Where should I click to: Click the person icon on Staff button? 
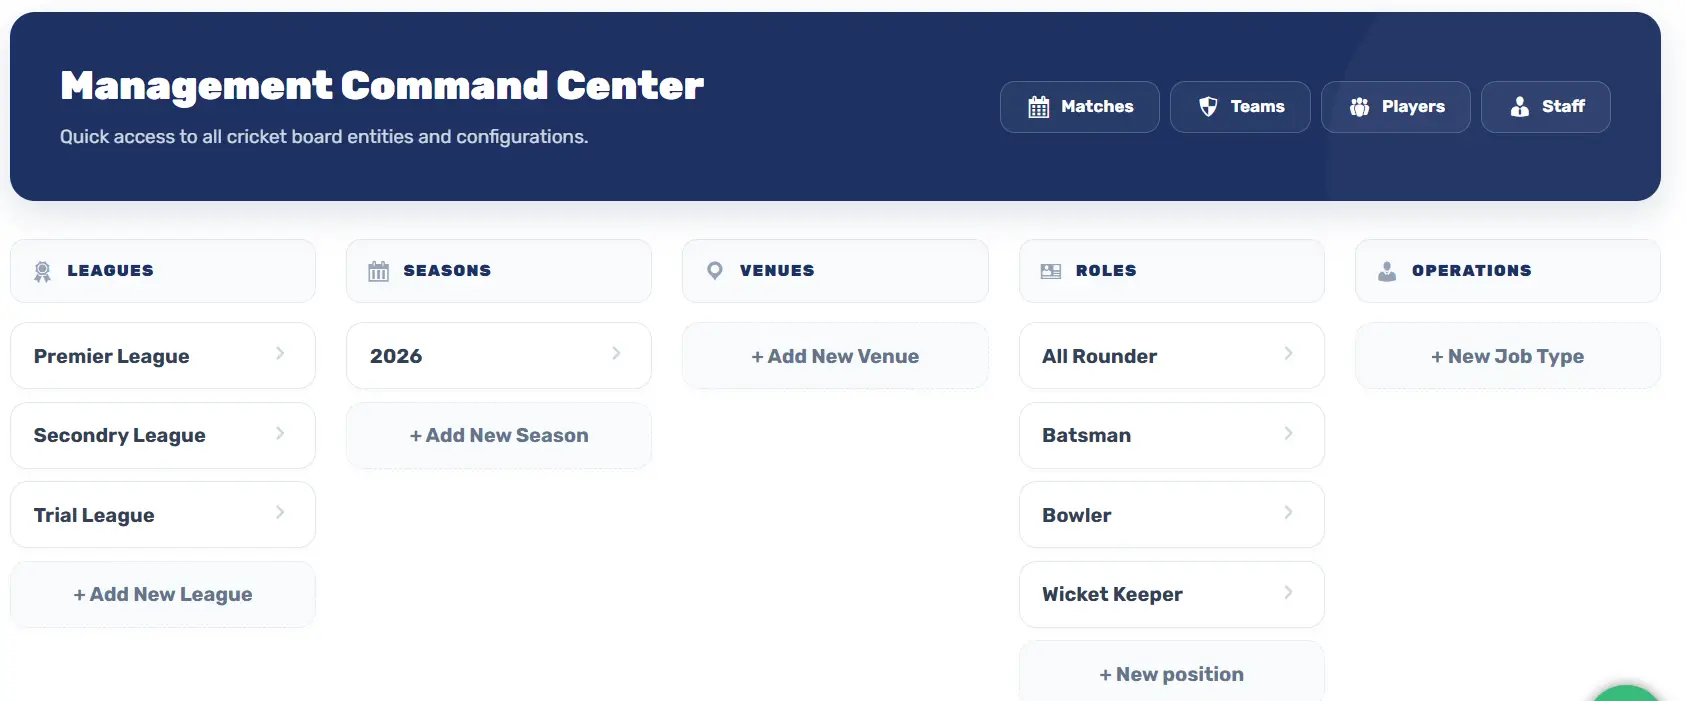(x=1519, y=107)
